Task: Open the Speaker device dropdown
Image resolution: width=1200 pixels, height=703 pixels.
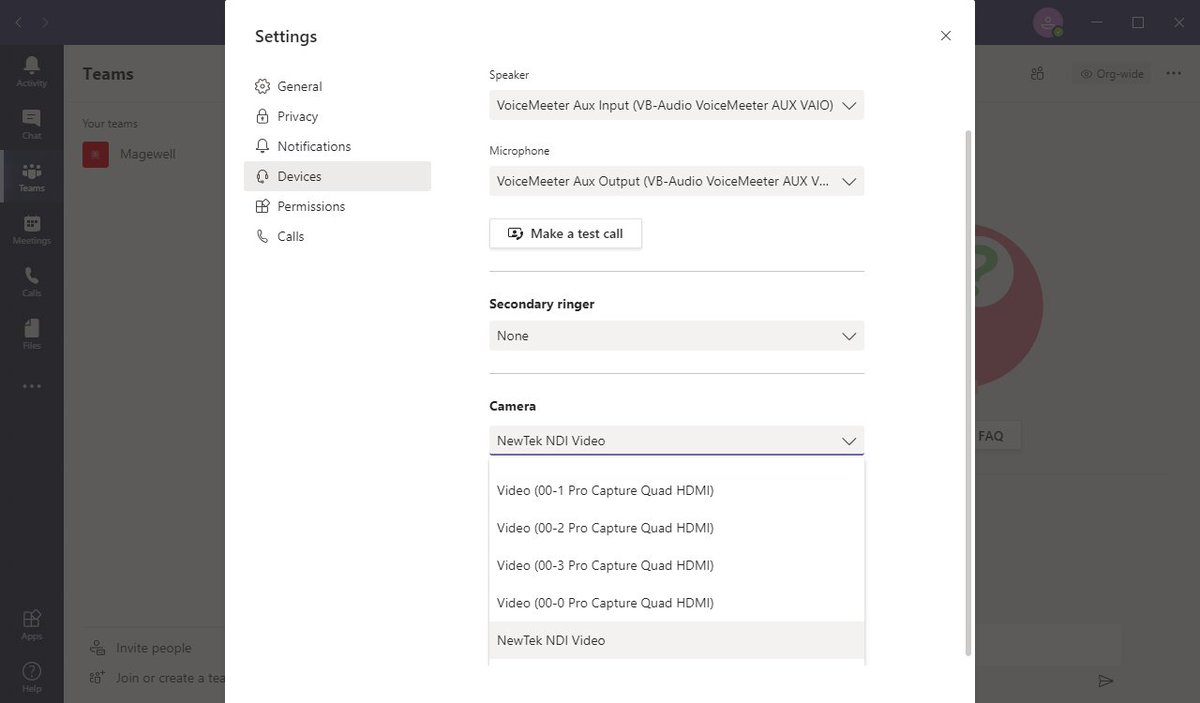Action: [x=676, y=105]
